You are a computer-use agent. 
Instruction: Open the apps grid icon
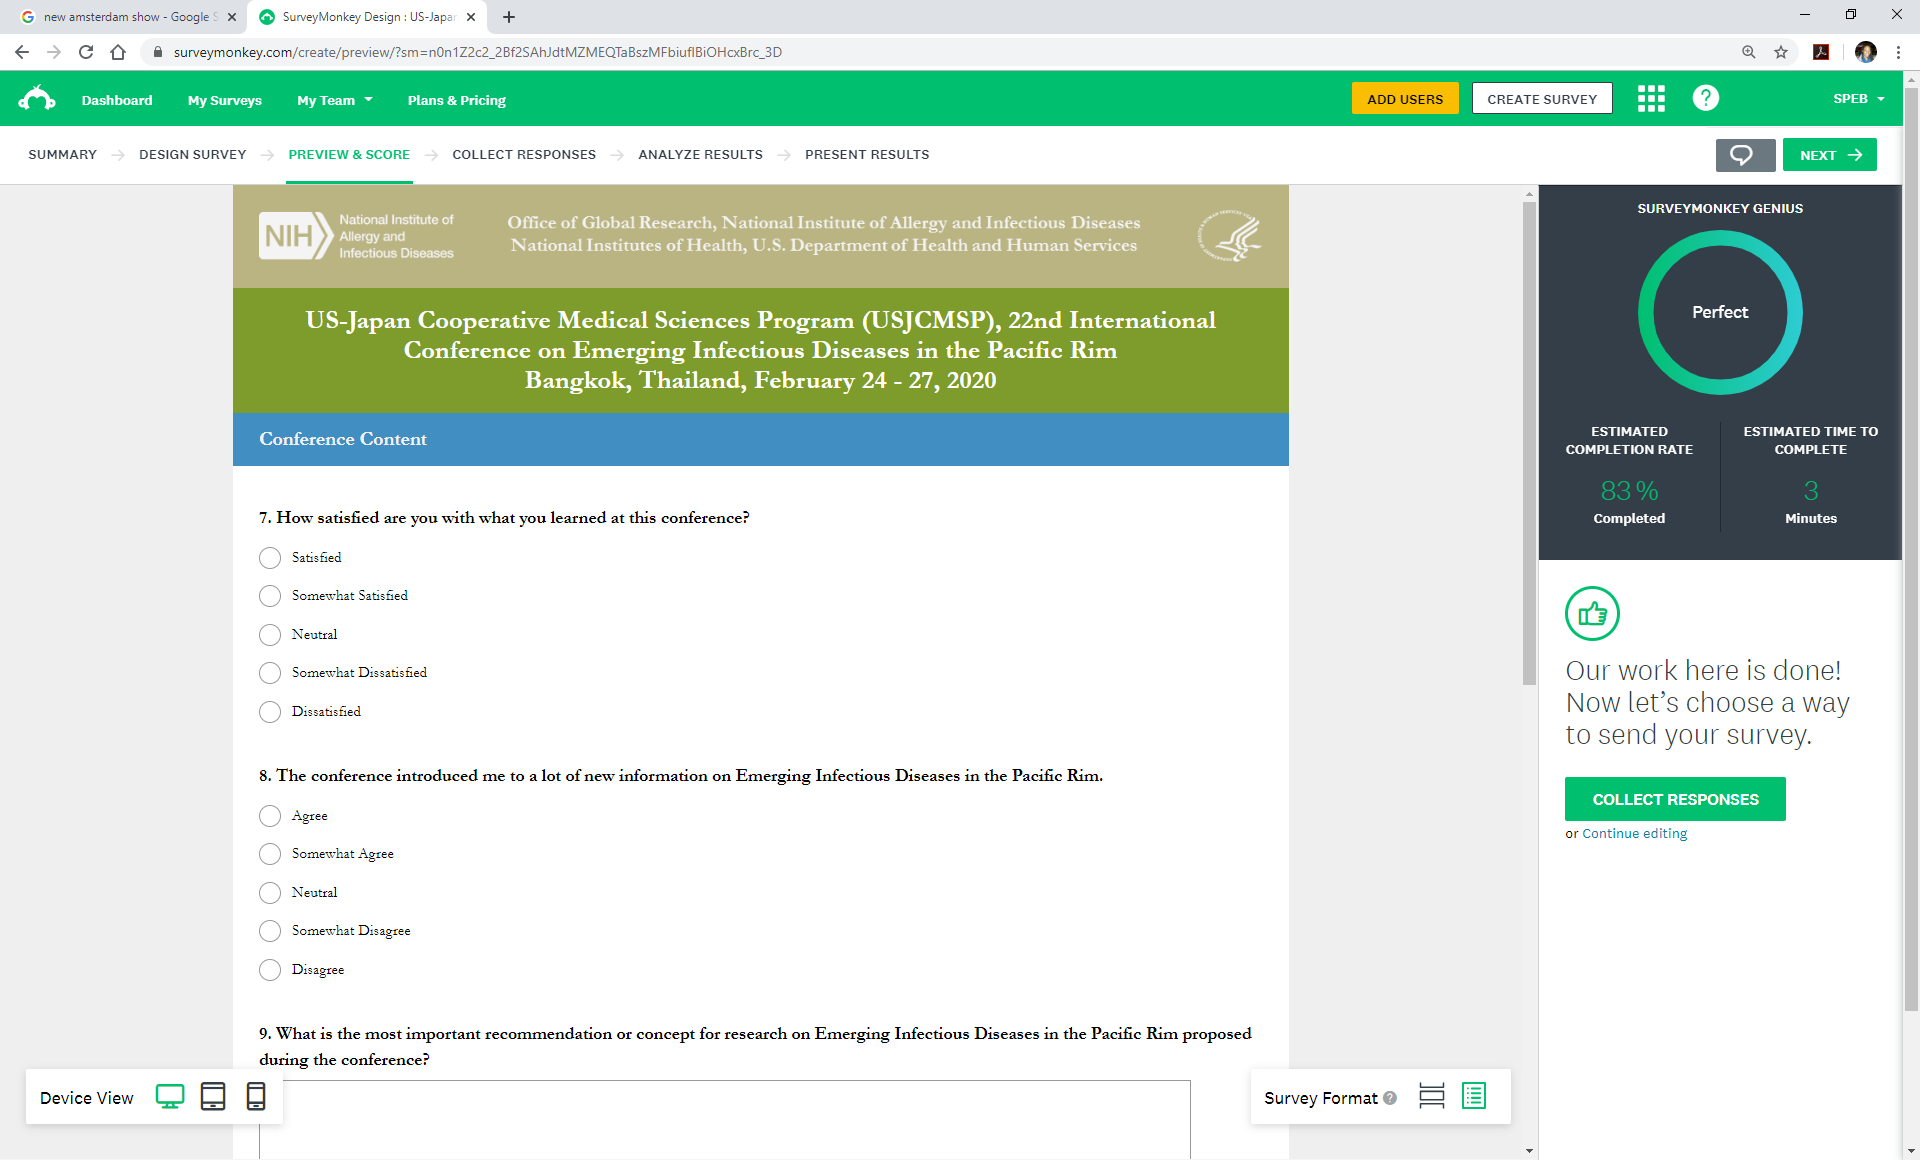click(x=1651, y=98)
